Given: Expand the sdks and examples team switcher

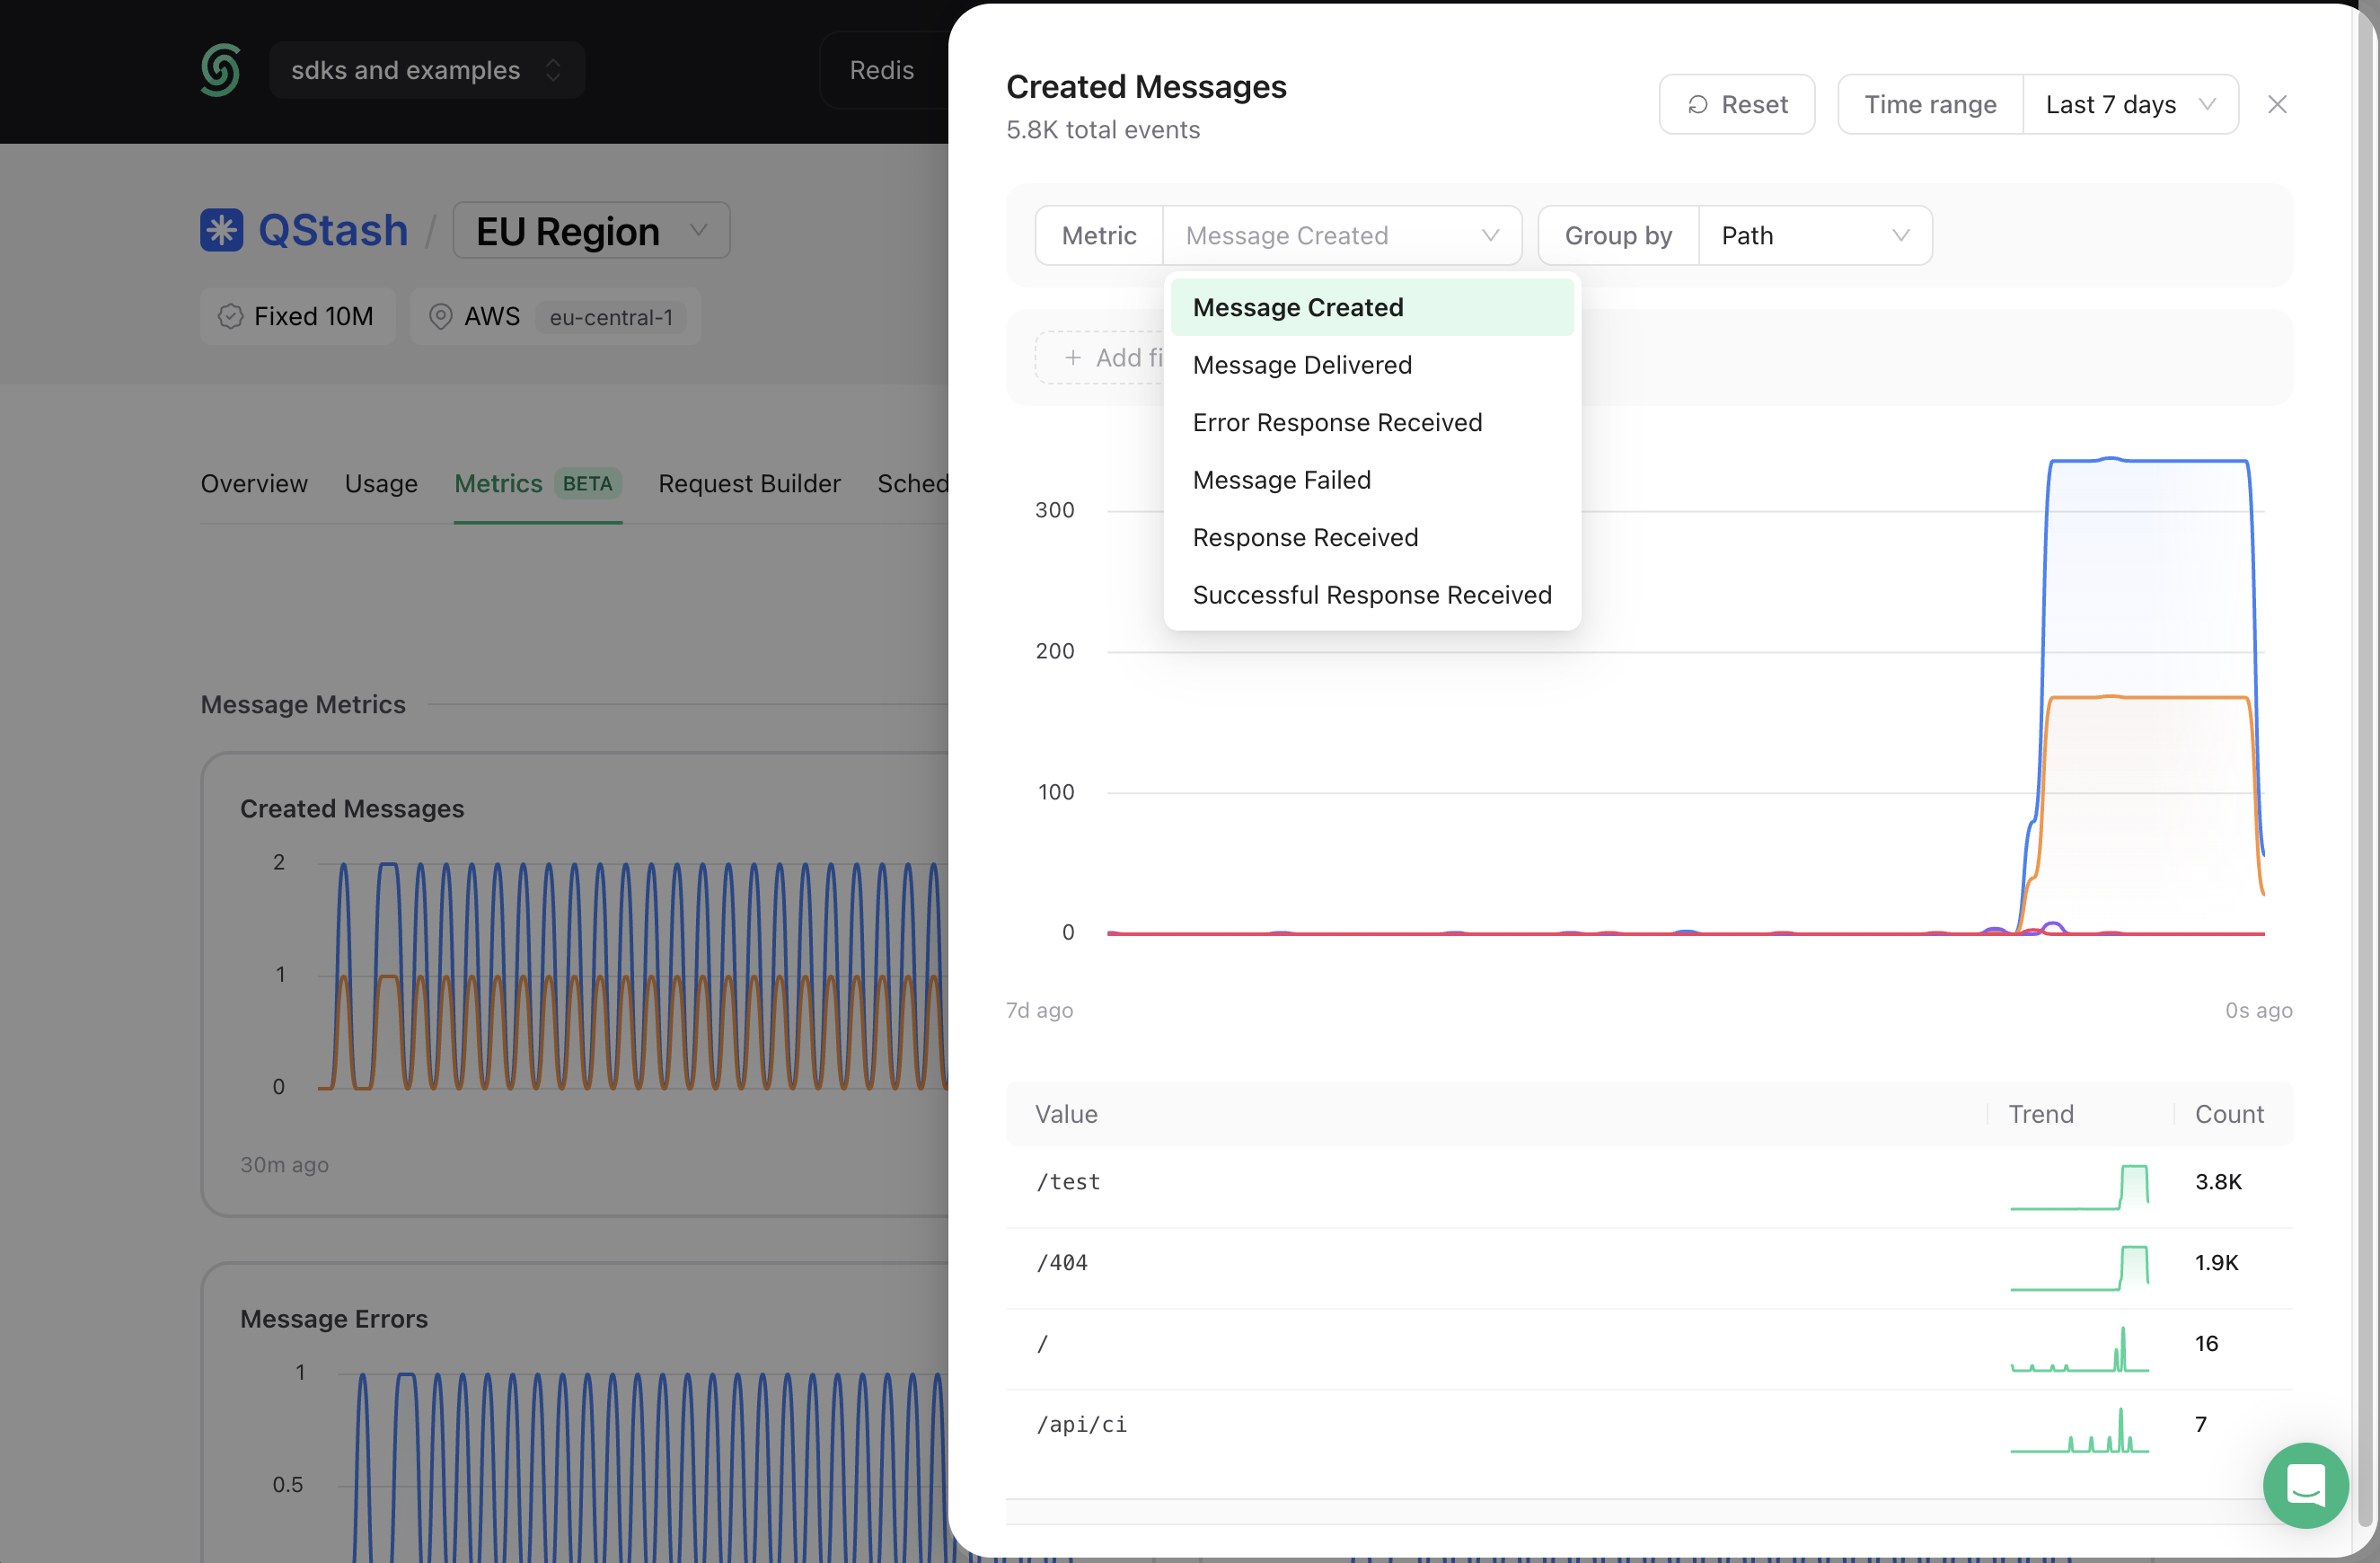Looking at the screenshot, I should pos(427,70).
